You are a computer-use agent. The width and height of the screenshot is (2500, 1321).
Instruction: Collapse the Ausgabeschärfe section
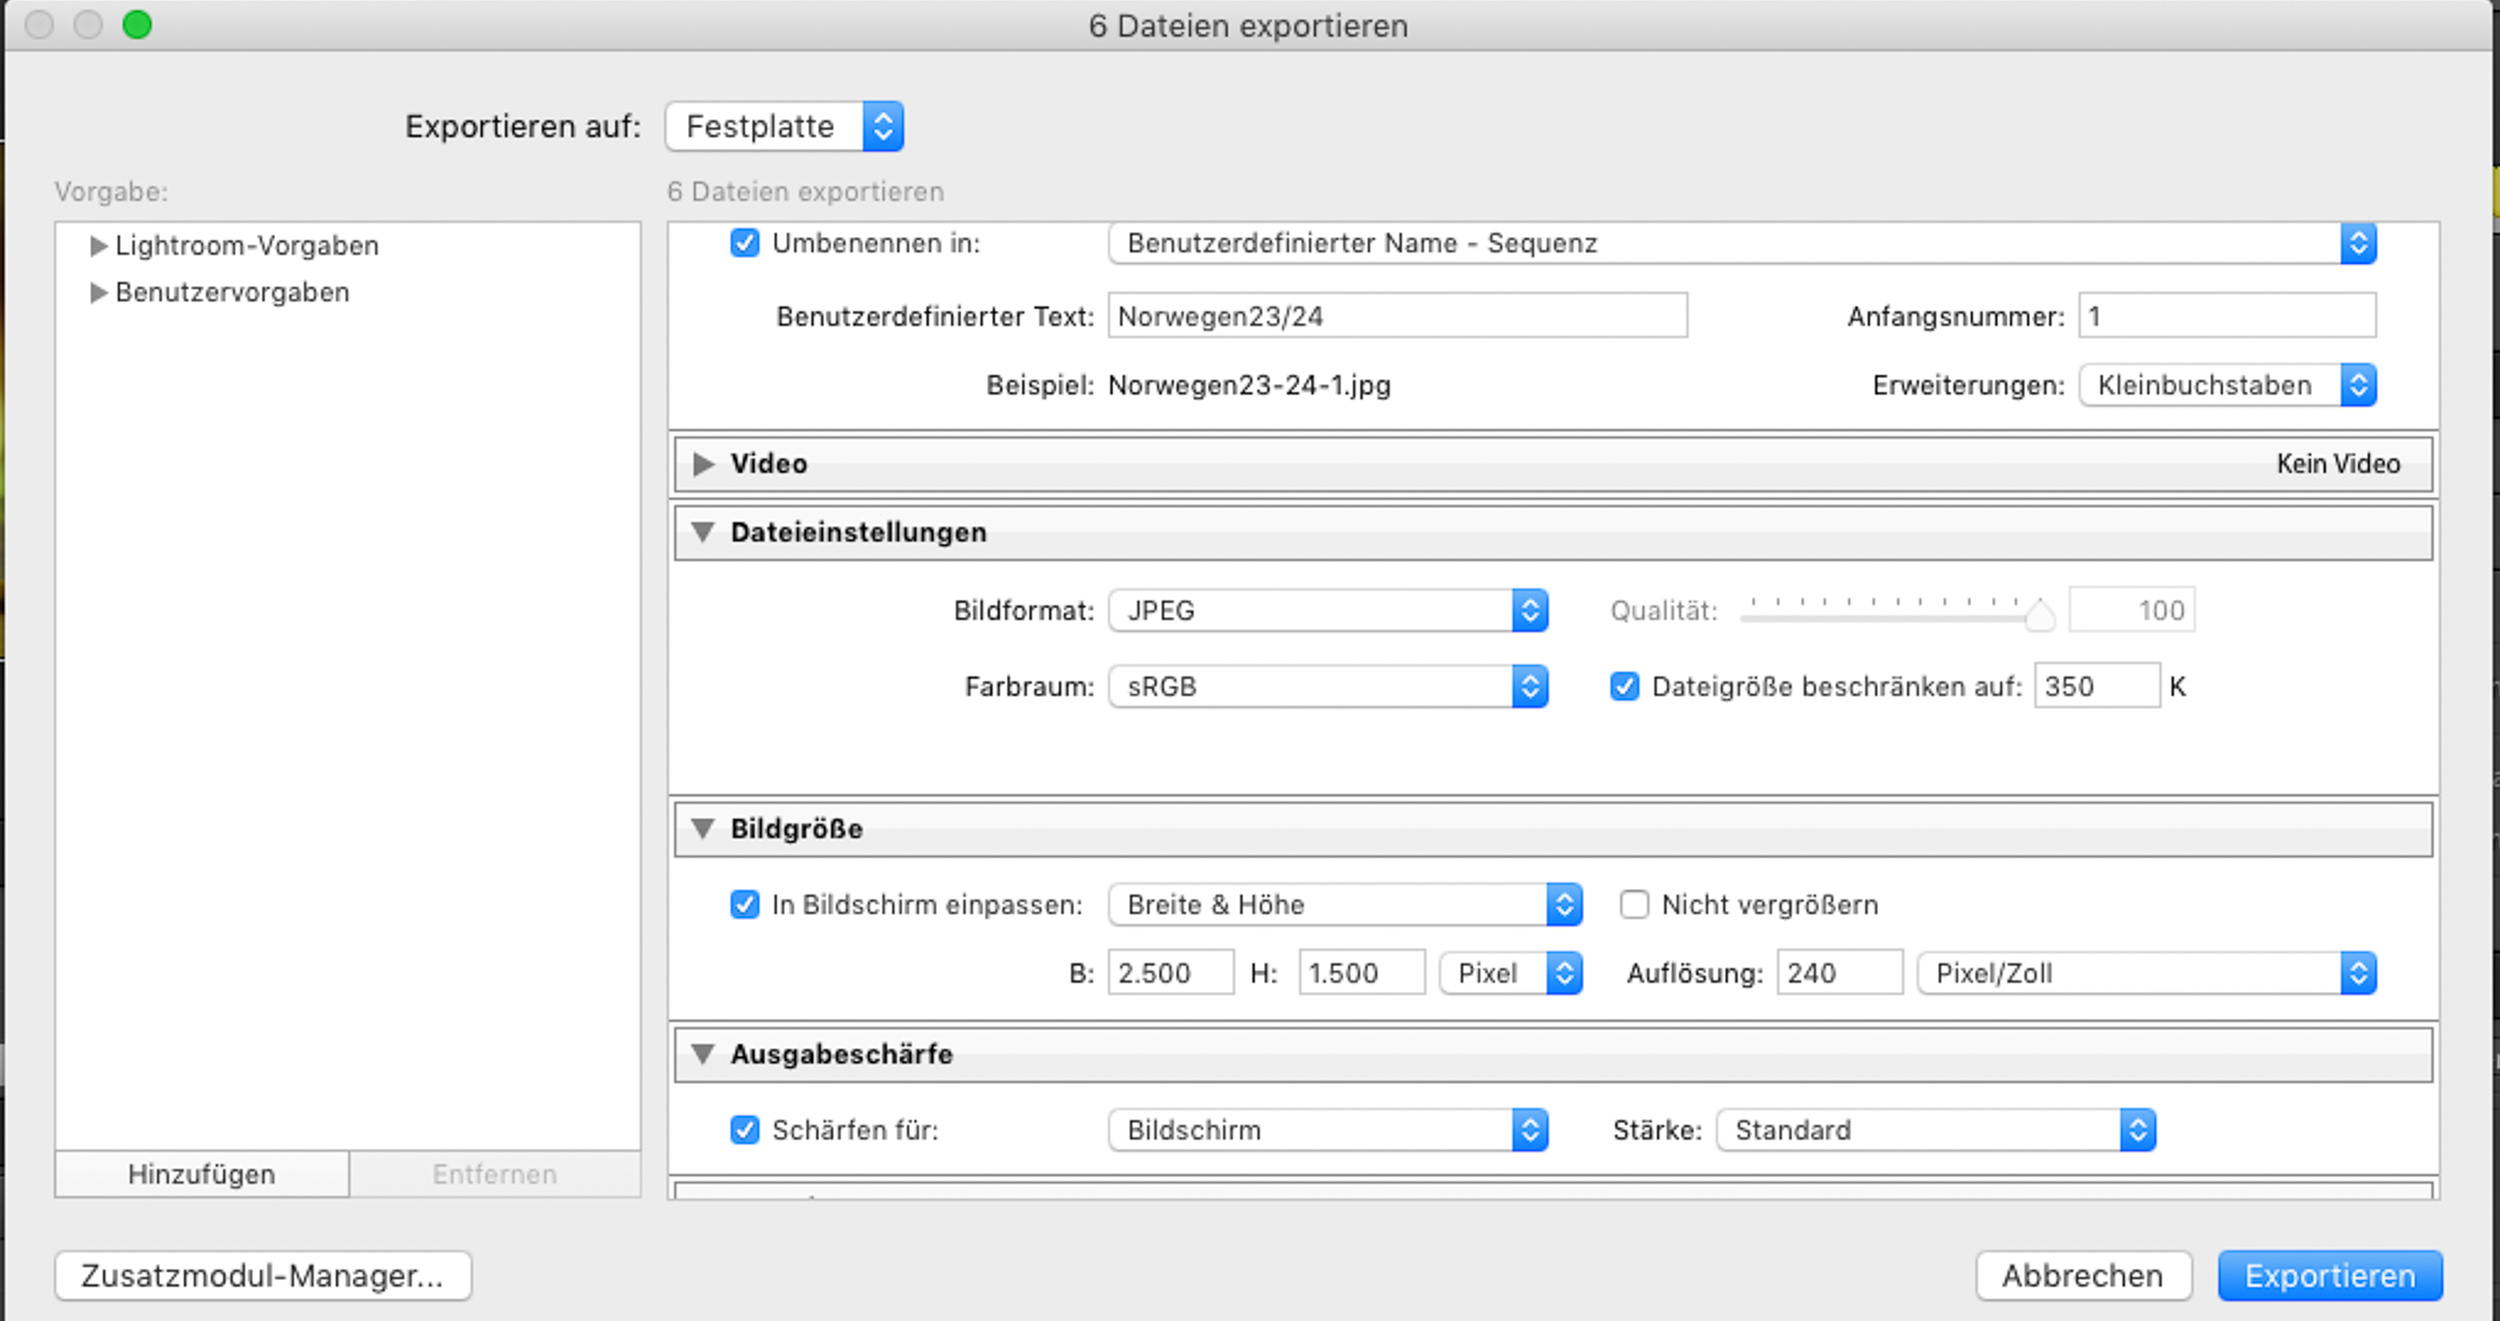coord(703,1054)
